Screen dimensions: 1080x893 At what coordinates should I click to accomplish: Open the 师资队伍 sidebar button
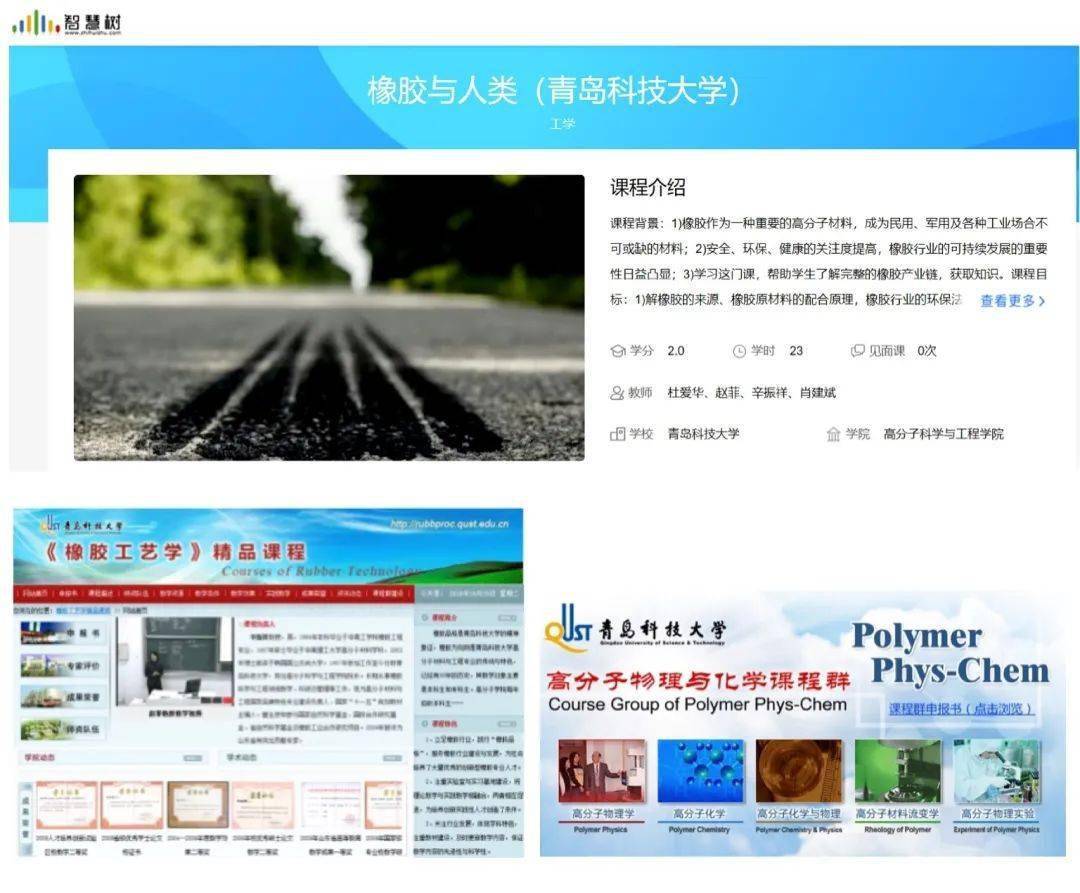pyautogui.click(x=63, y=728)
